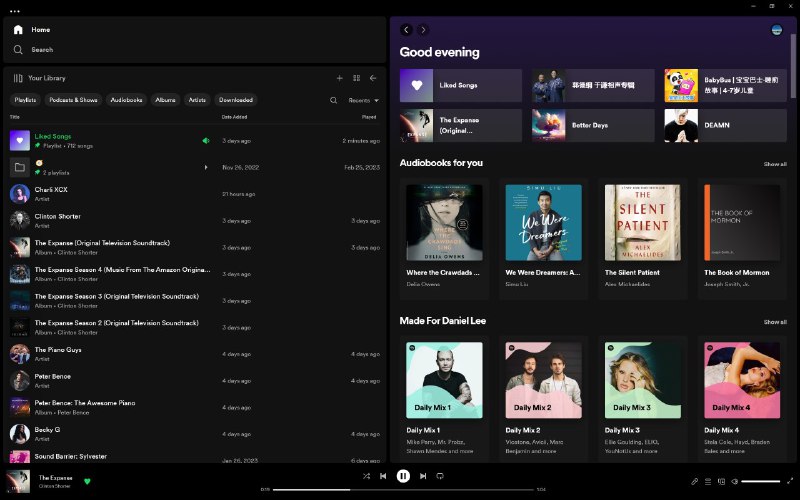
Task: Open Daily Mix 1 playlist card
Action: [x=444, y=398]
